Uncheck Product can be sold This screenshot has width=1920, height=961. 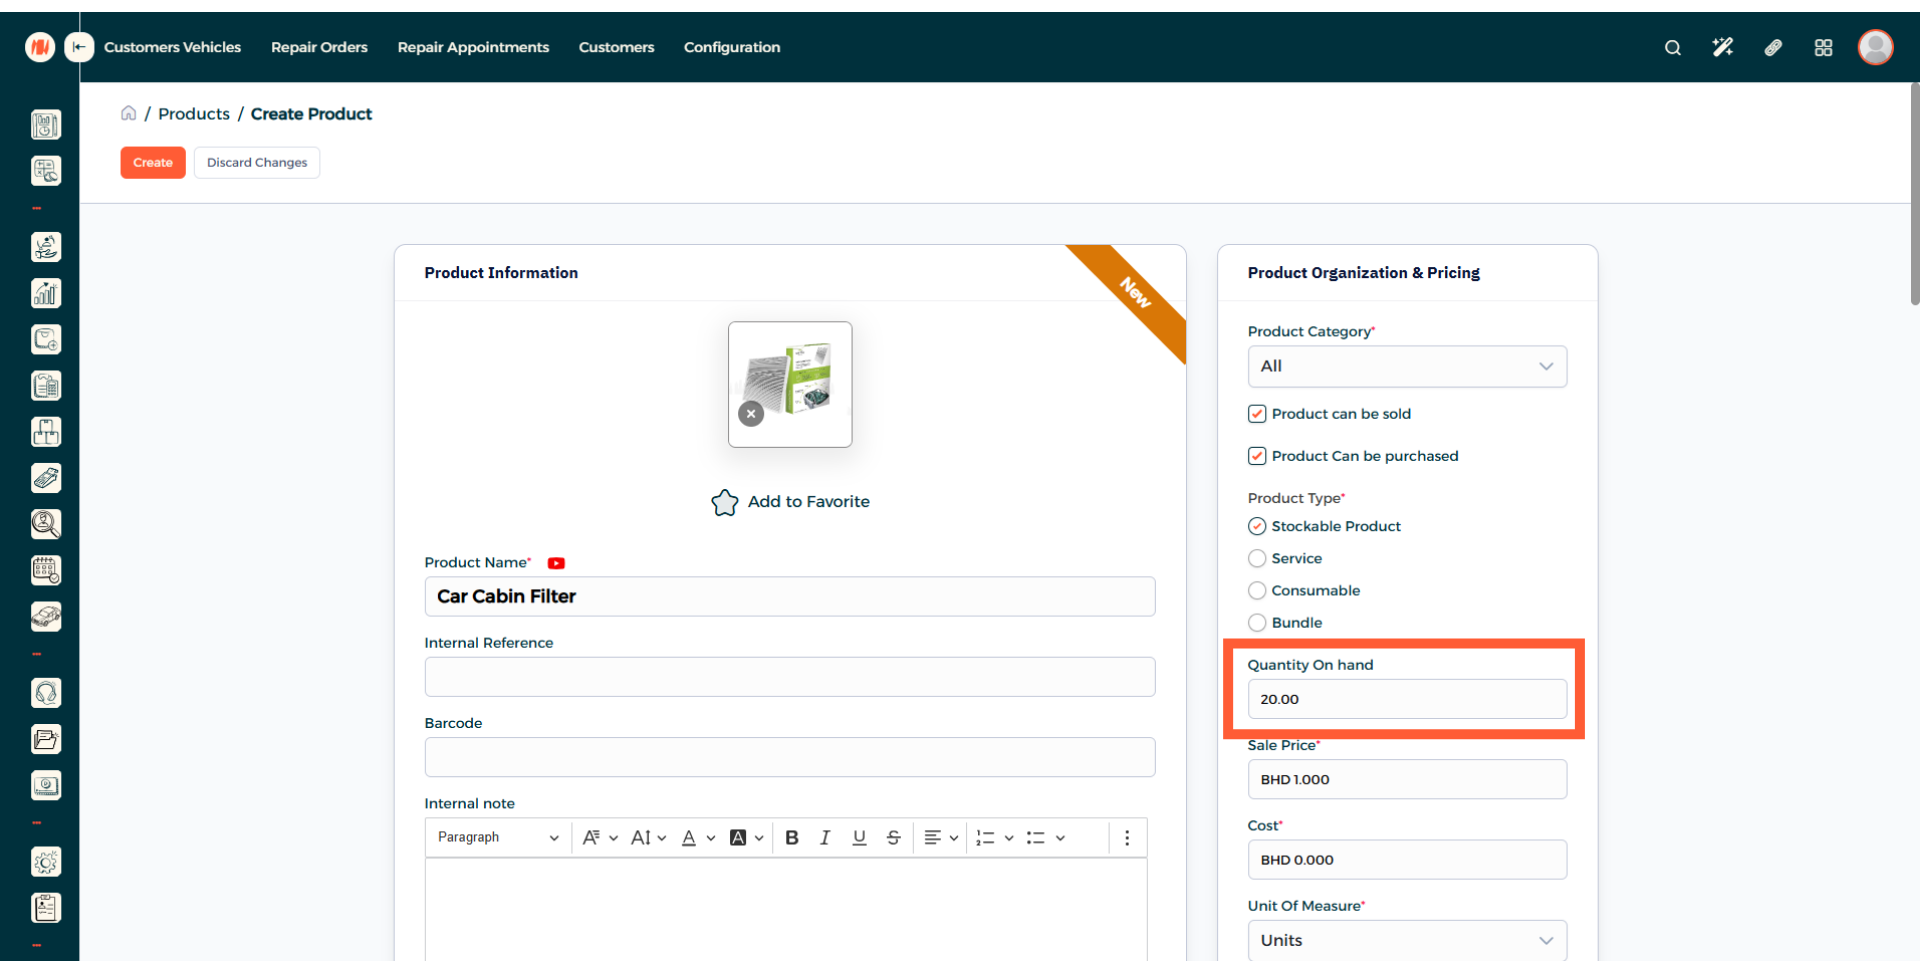coord(1257,414)
